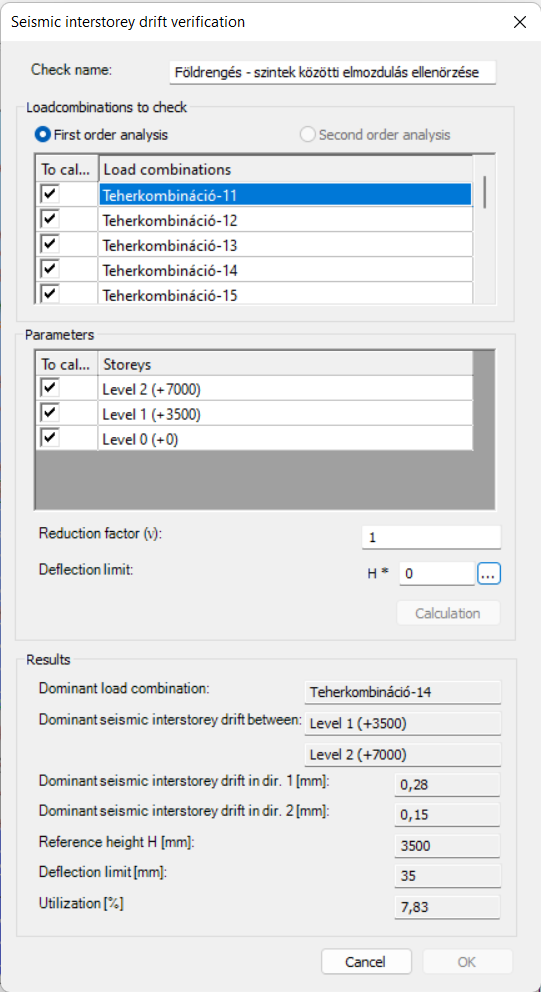Click the Load combinations column header
Screen dimensions: 541x992
coord(285,170)
